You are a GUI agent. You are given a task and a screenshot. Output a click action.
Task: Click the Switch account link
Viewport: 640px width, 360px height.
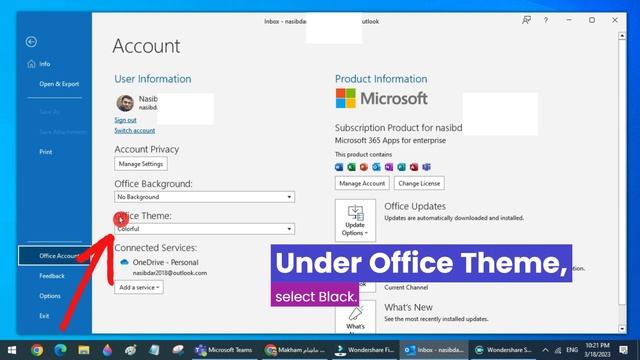135,131
